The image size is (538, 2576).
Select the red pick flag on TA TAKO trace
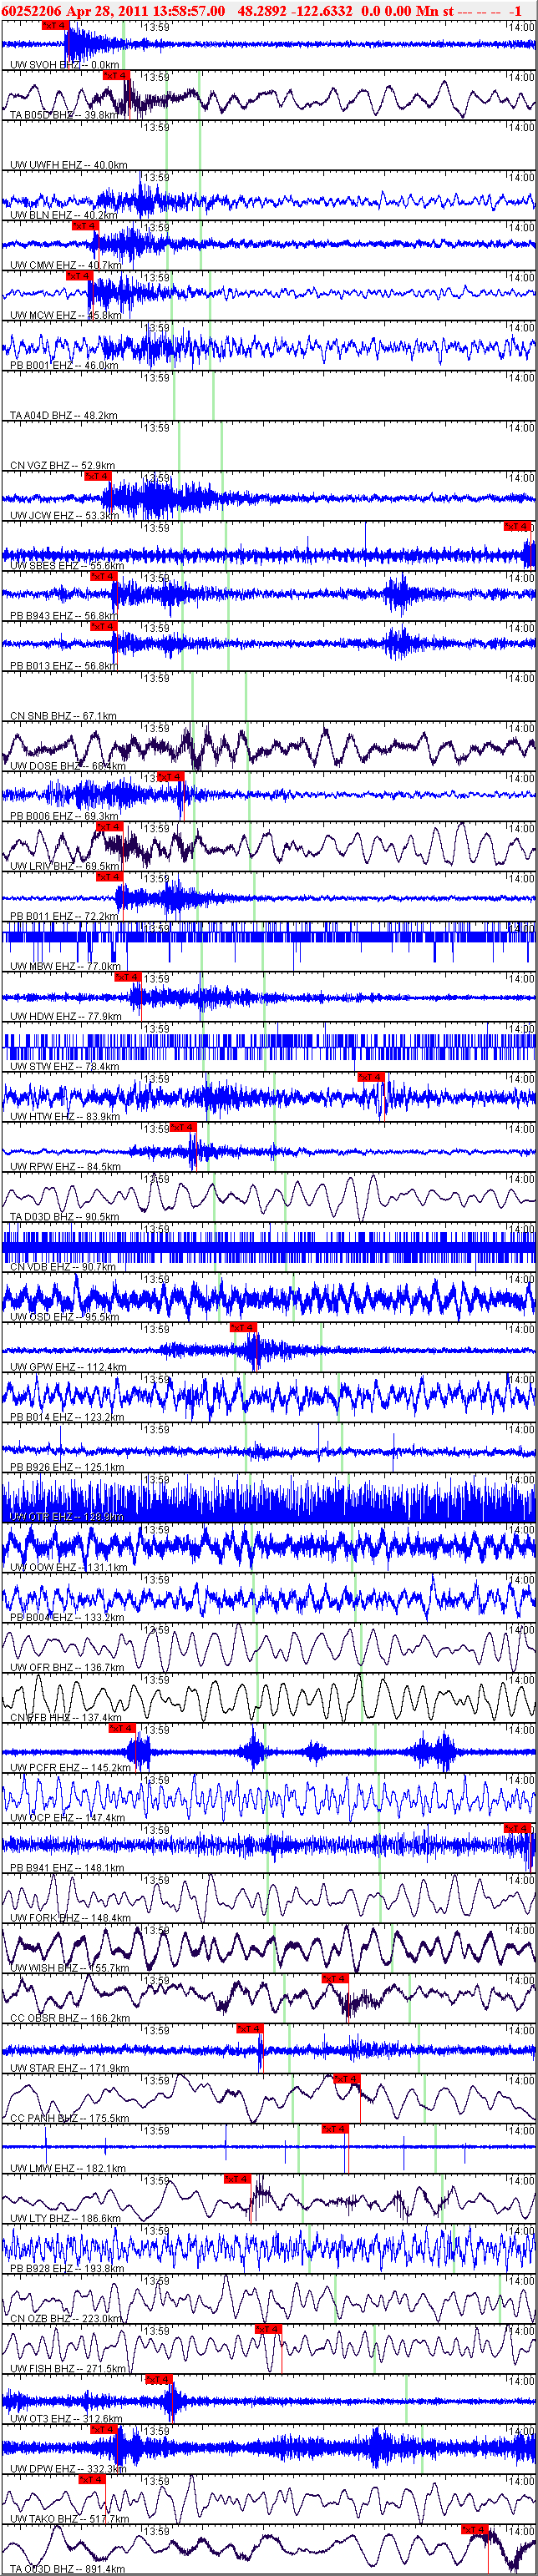[91, 2479]
